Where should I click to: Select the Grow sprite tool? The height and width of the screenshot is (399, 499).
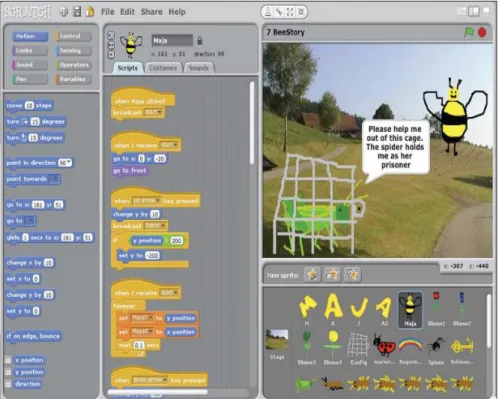point(290,12)
